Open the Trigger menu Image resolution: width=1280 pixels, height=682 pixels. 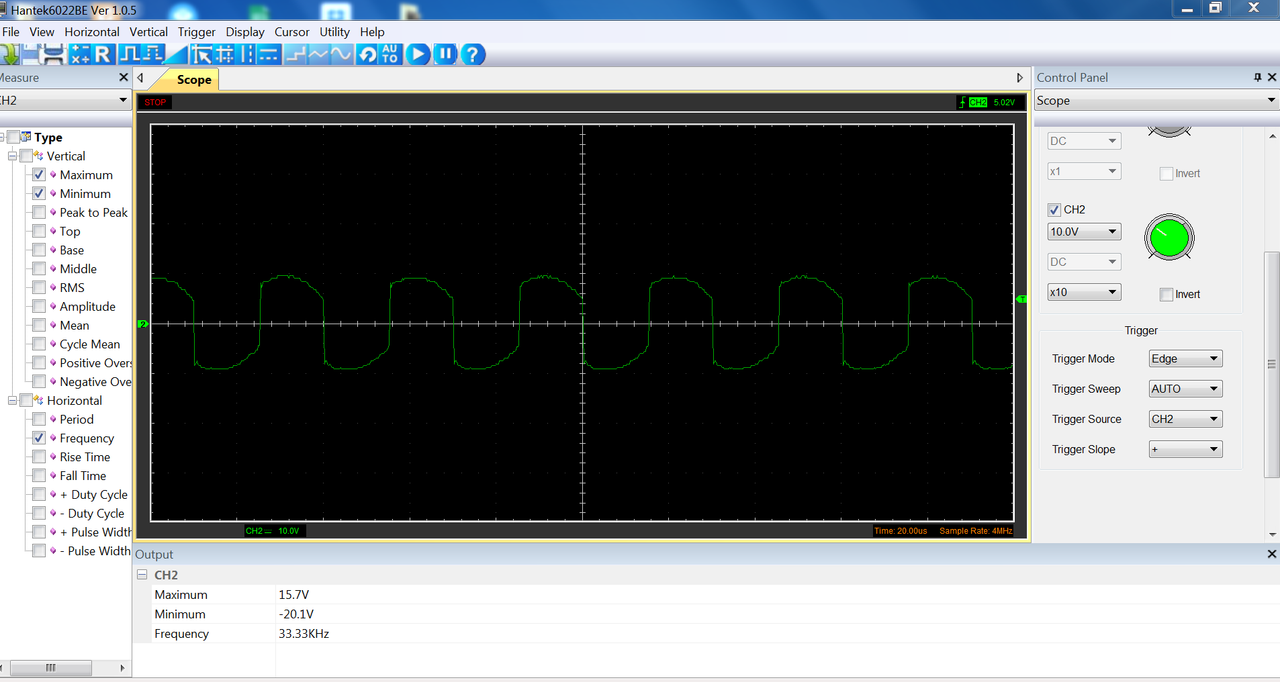(197, 32)
